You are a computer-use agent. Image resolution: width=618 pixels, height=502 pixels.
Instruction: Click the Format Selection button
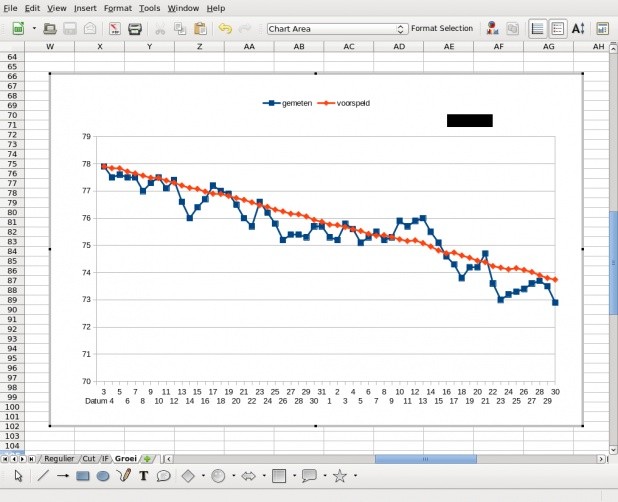441,29
